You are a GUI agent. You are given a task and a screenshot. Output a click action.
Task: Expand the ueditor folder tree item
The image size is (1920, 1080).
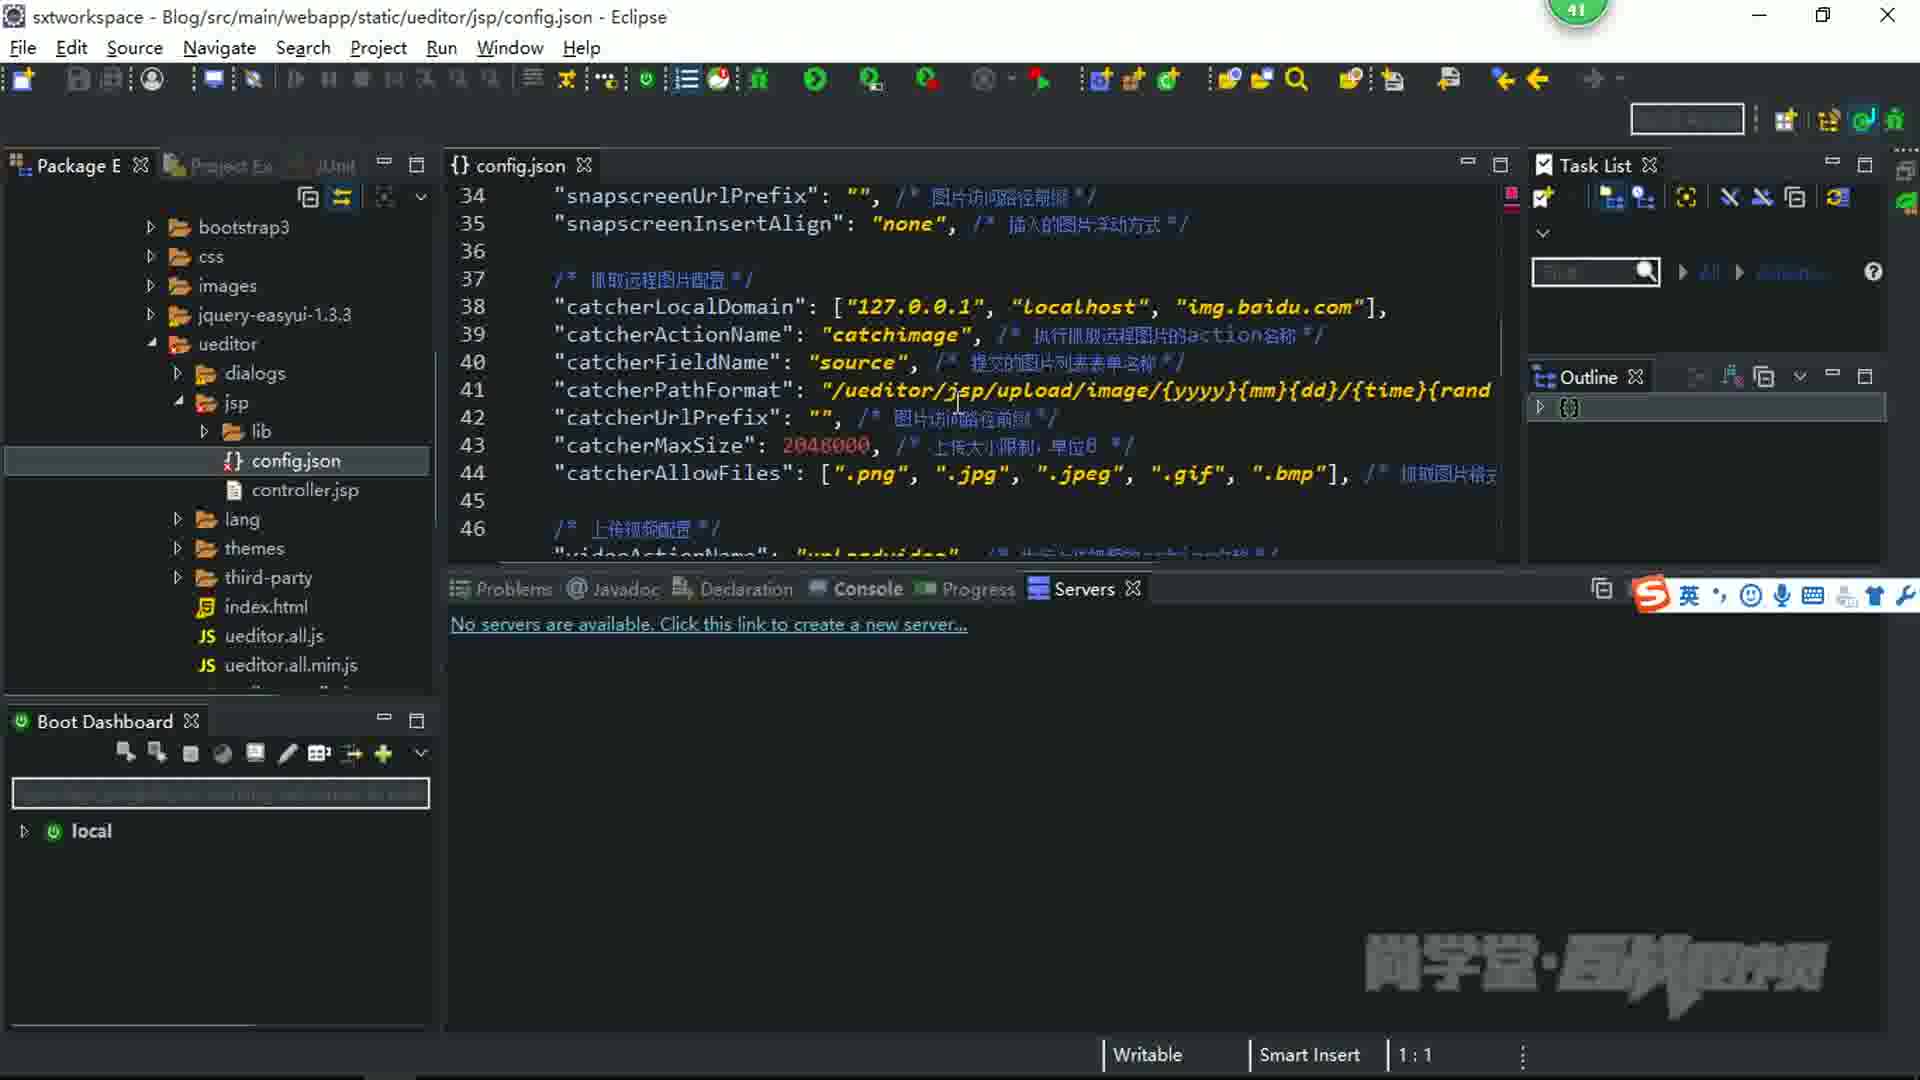click(149, 343)
